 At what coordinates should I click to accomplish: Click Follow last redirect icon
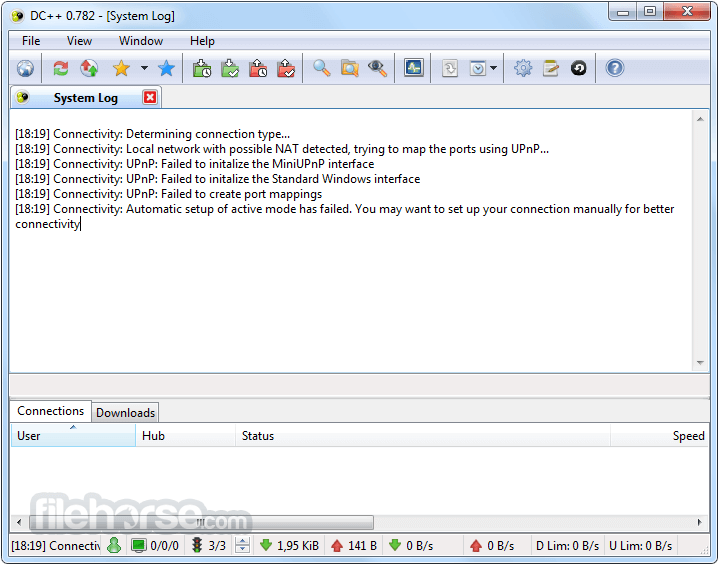[x=89, y=69]
